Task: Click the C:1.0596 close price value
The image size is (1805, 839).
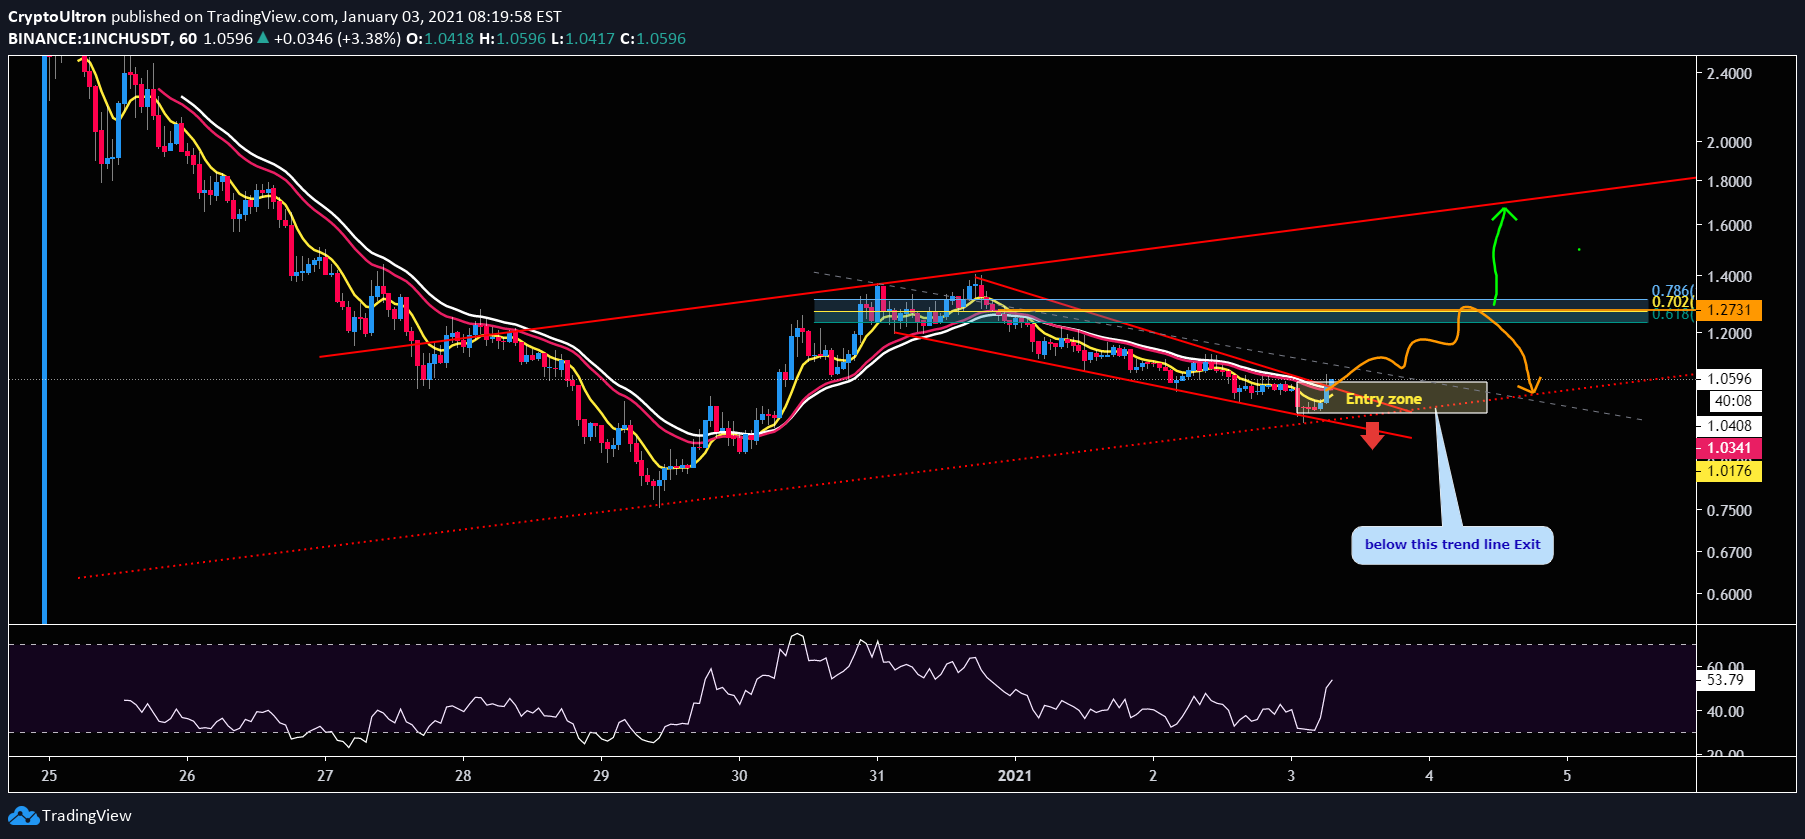Action: point(653,38)
